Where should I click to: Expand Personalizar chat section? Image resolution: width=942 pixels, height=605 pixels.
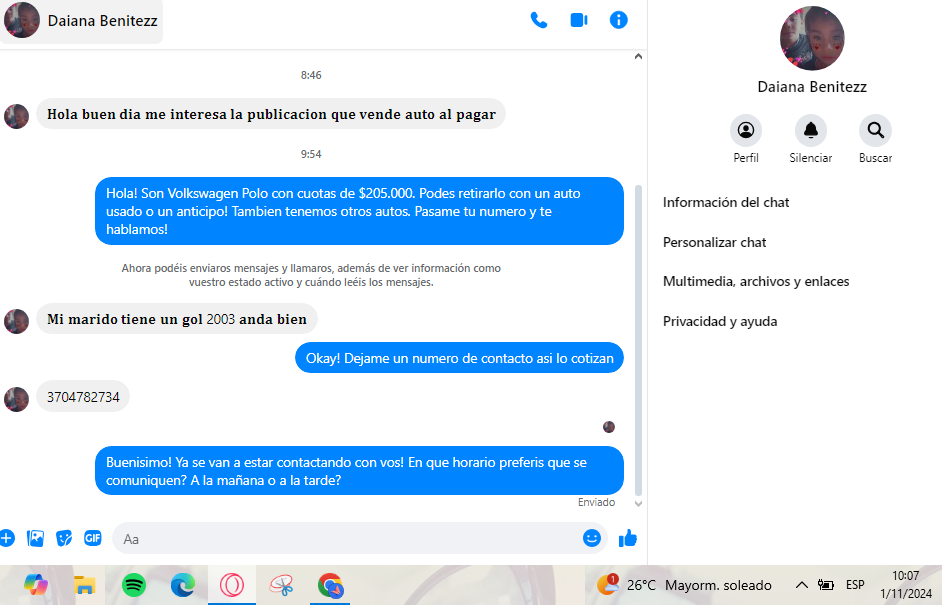(x=715, y=242)
